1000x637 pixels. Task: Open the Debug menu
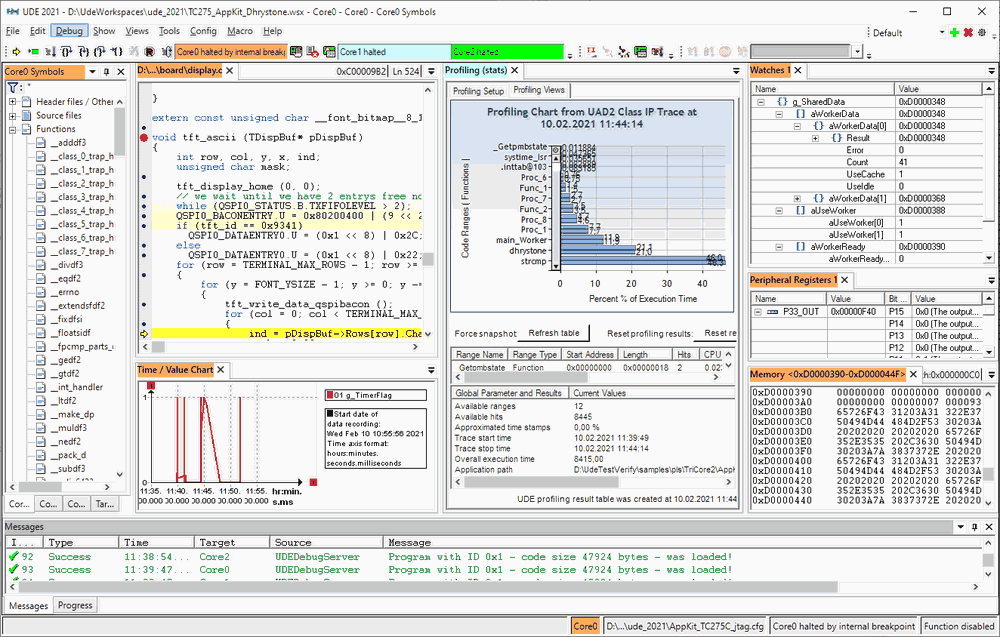pyautogui.click(x=69, y=30)
